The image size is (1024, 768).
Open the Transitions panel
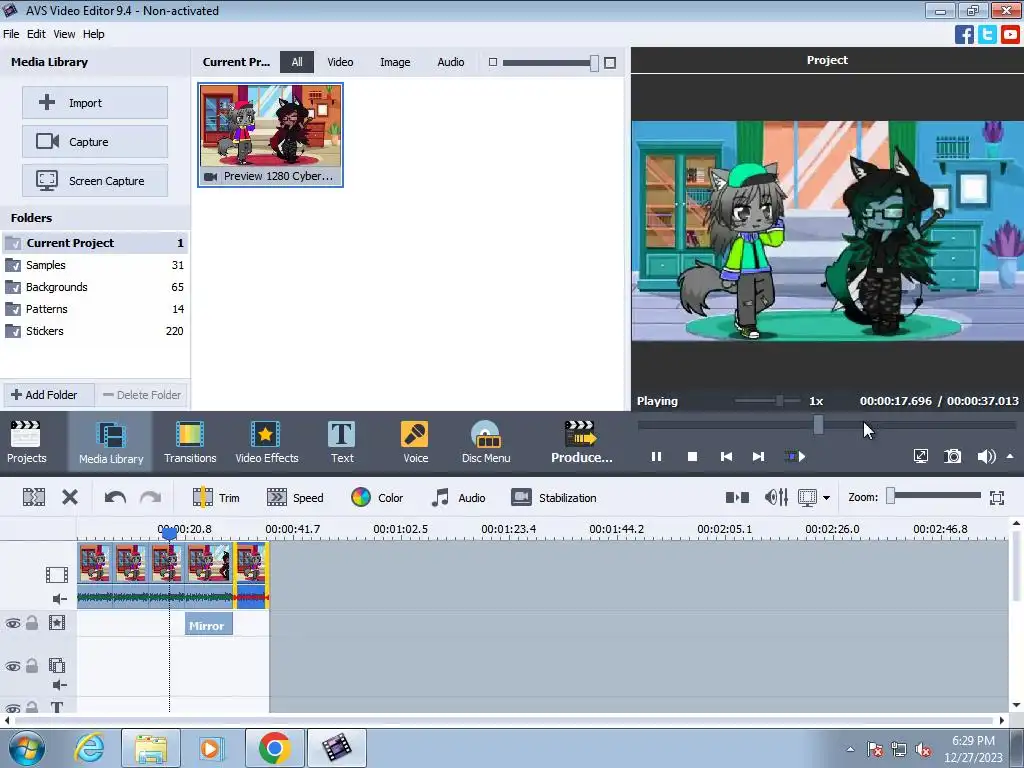point(190,442)
